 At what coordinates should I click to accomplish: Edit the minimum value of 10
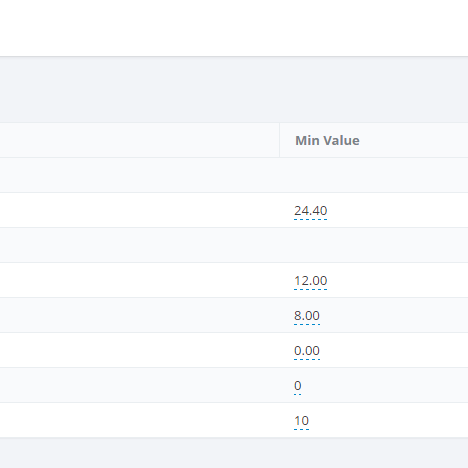(301, 421)
